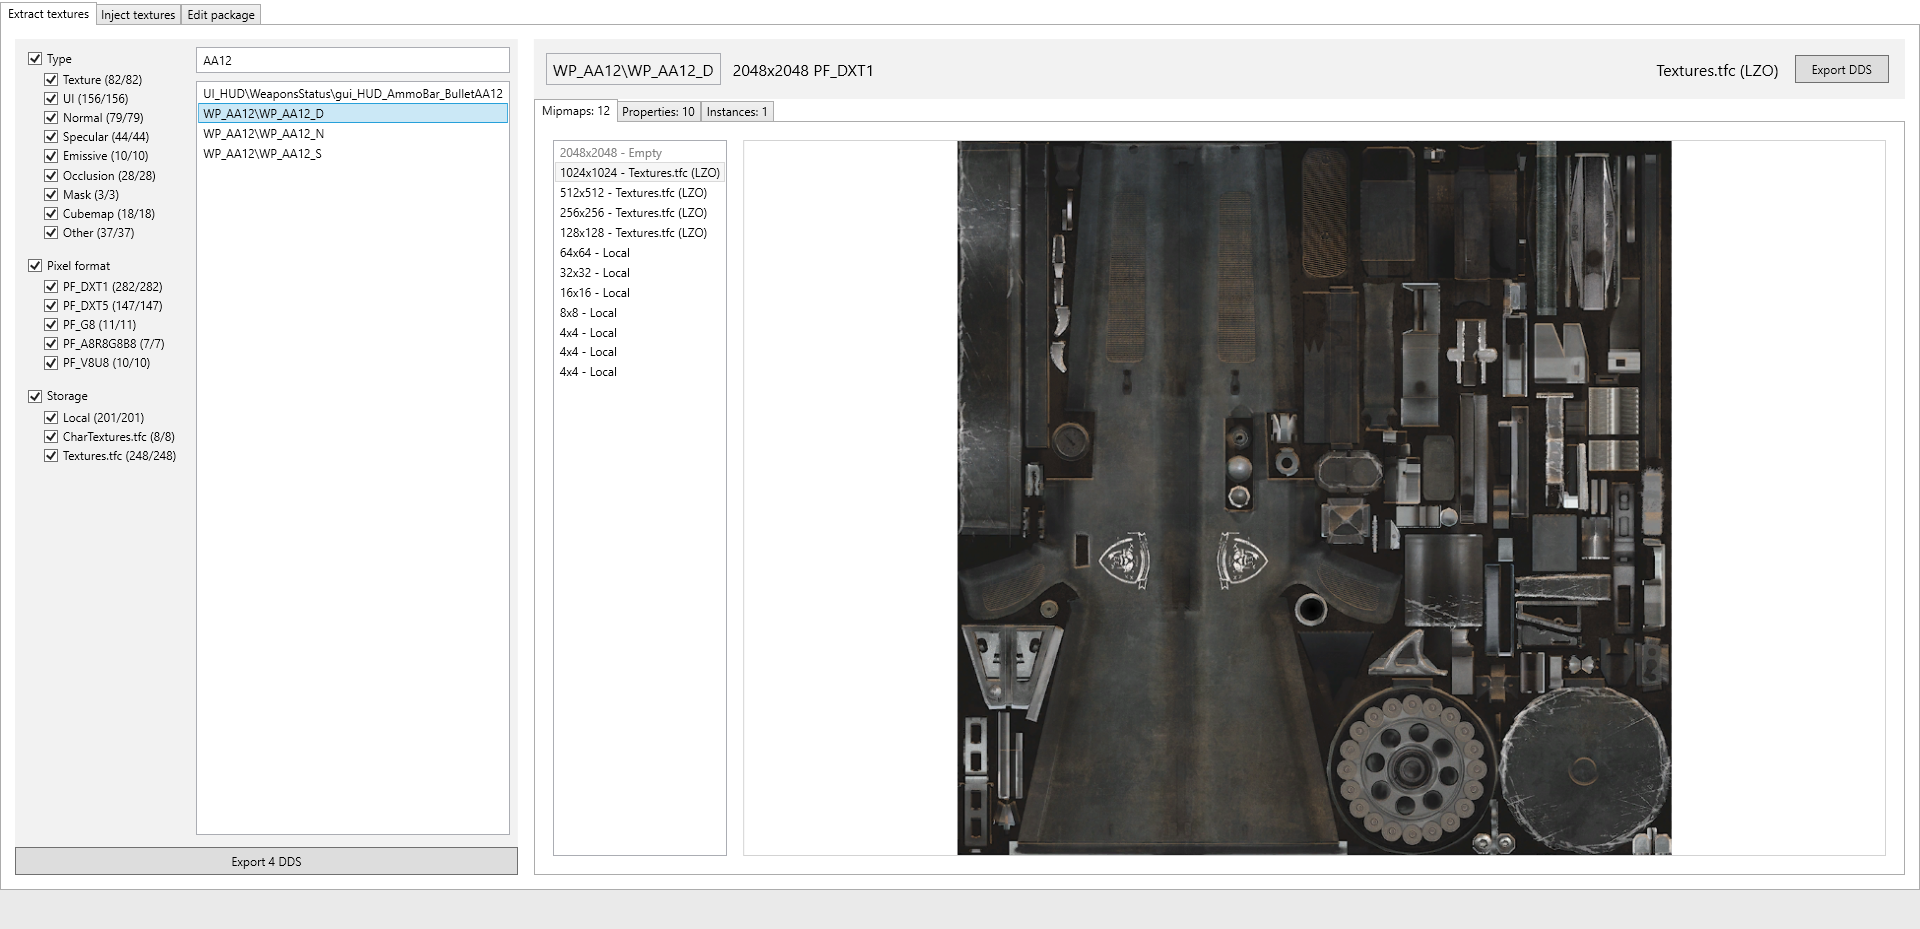The image size is (1920, 929).
Task: Toggle Textures.tfc (248/248) checkbox
Action: point(51,456)
